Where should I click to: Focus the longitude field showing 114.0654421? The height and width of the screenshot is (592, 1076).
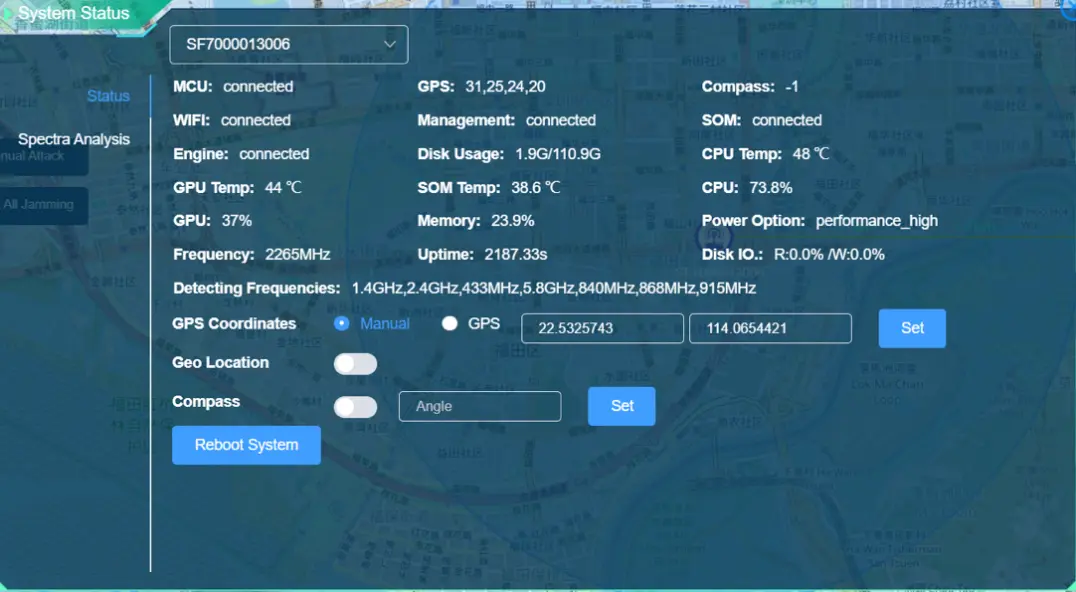pos(769,328)
